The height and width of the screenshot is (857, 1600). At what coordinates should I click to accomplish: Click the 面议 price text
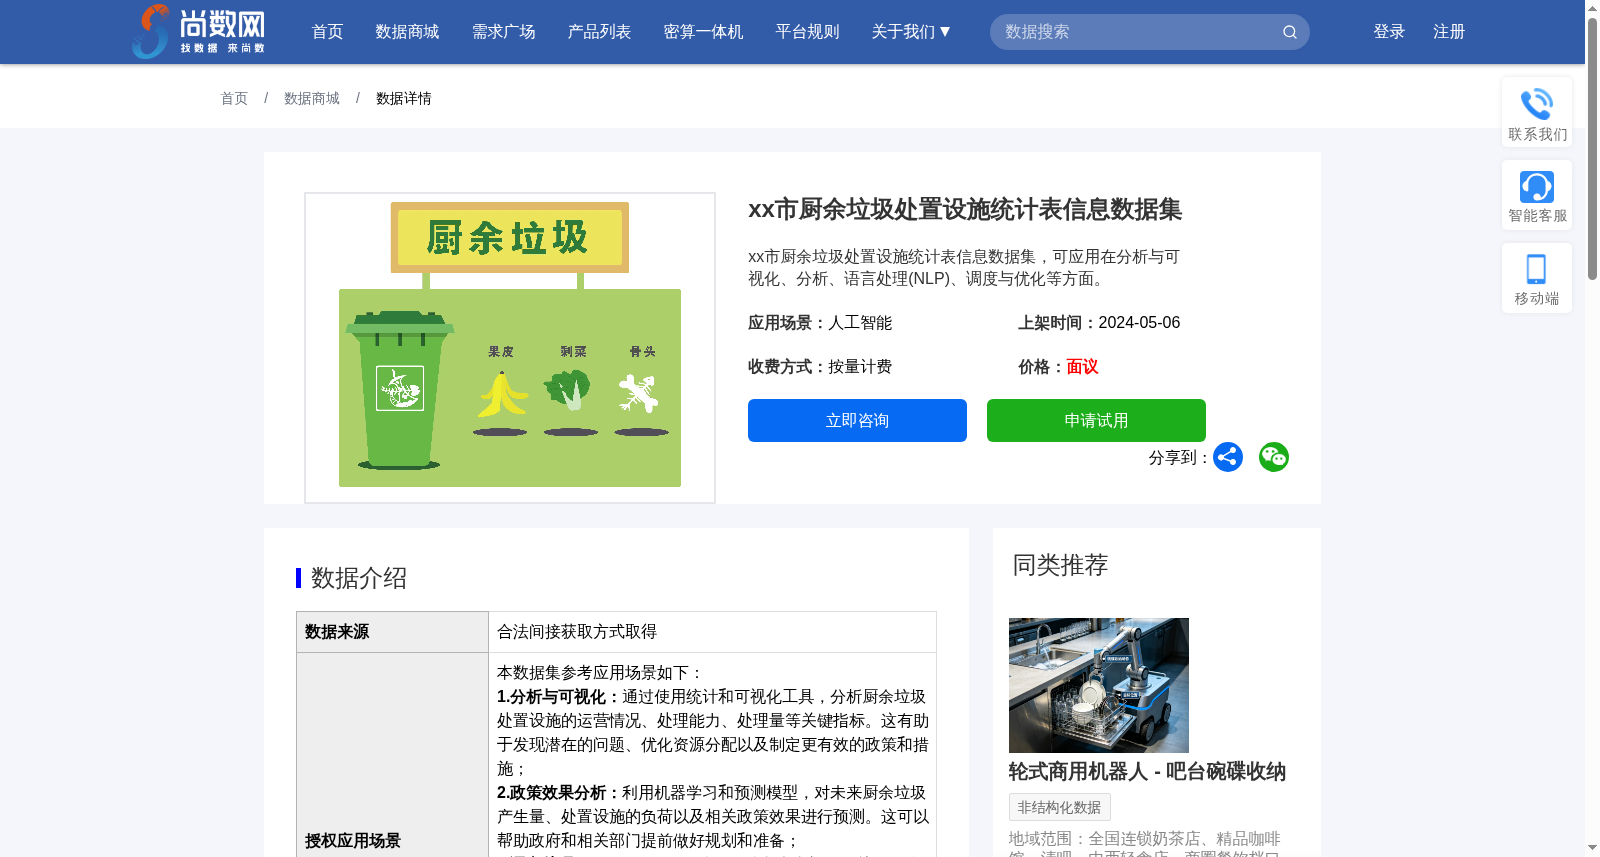click(x=1082, y=367)
